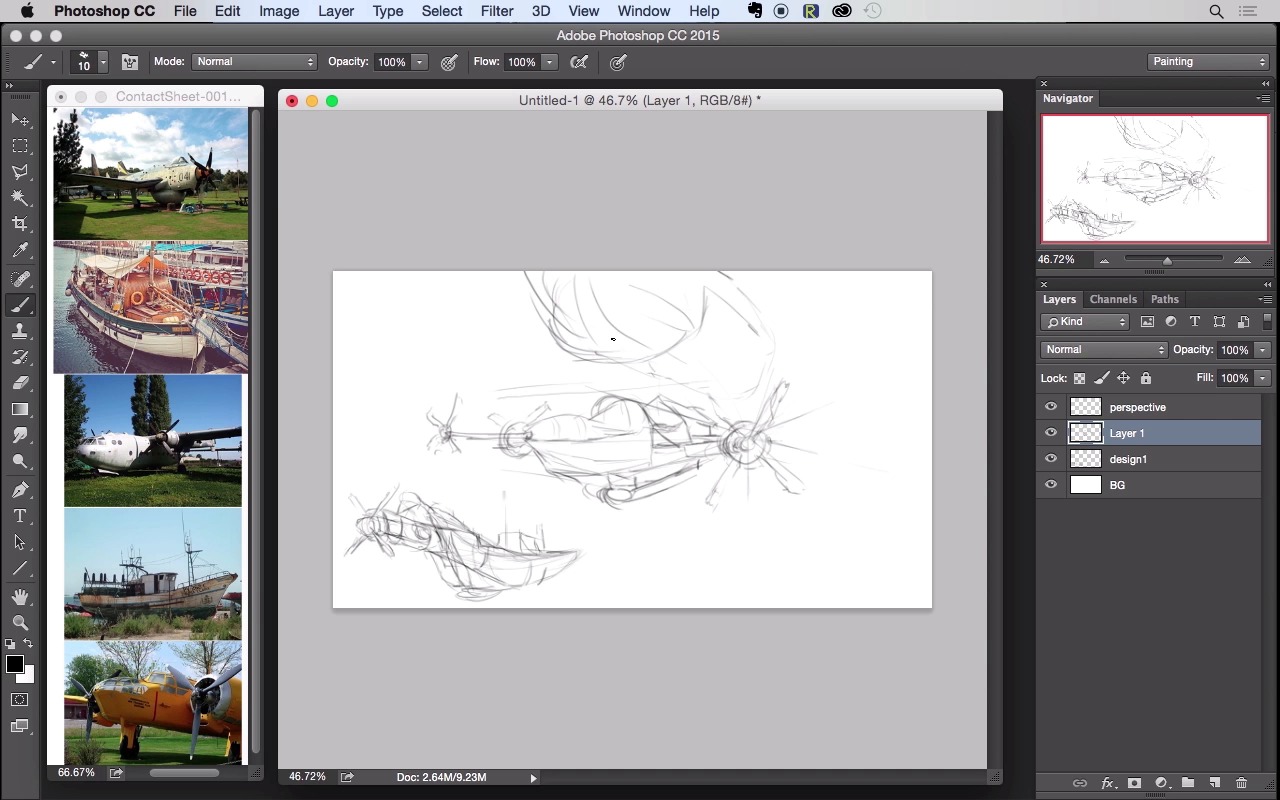Select the Move tool
Screen dimensions: 1280x800
pyautogui.click(x=20, y=120)
